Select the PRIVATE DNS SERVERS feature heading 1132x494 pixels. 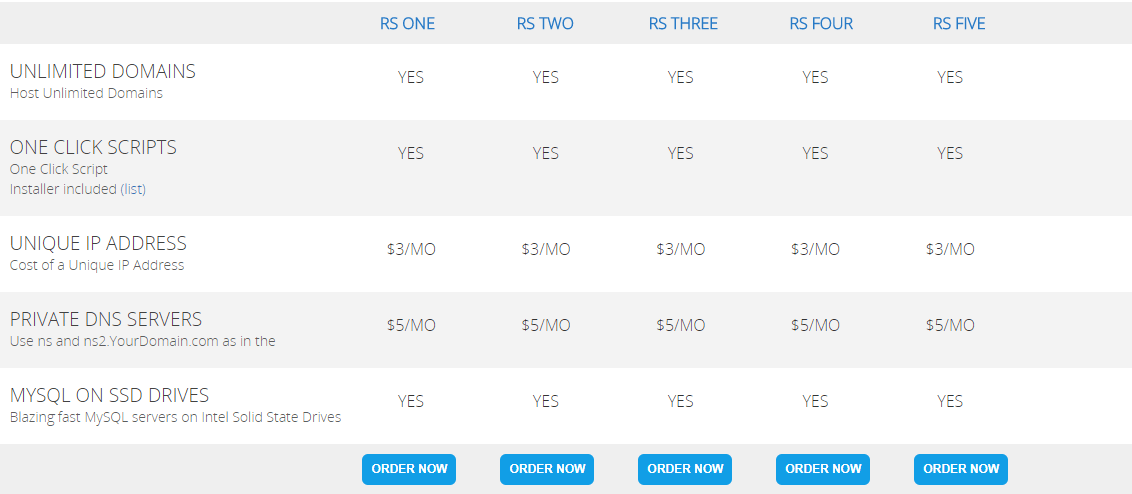point(106,319)
